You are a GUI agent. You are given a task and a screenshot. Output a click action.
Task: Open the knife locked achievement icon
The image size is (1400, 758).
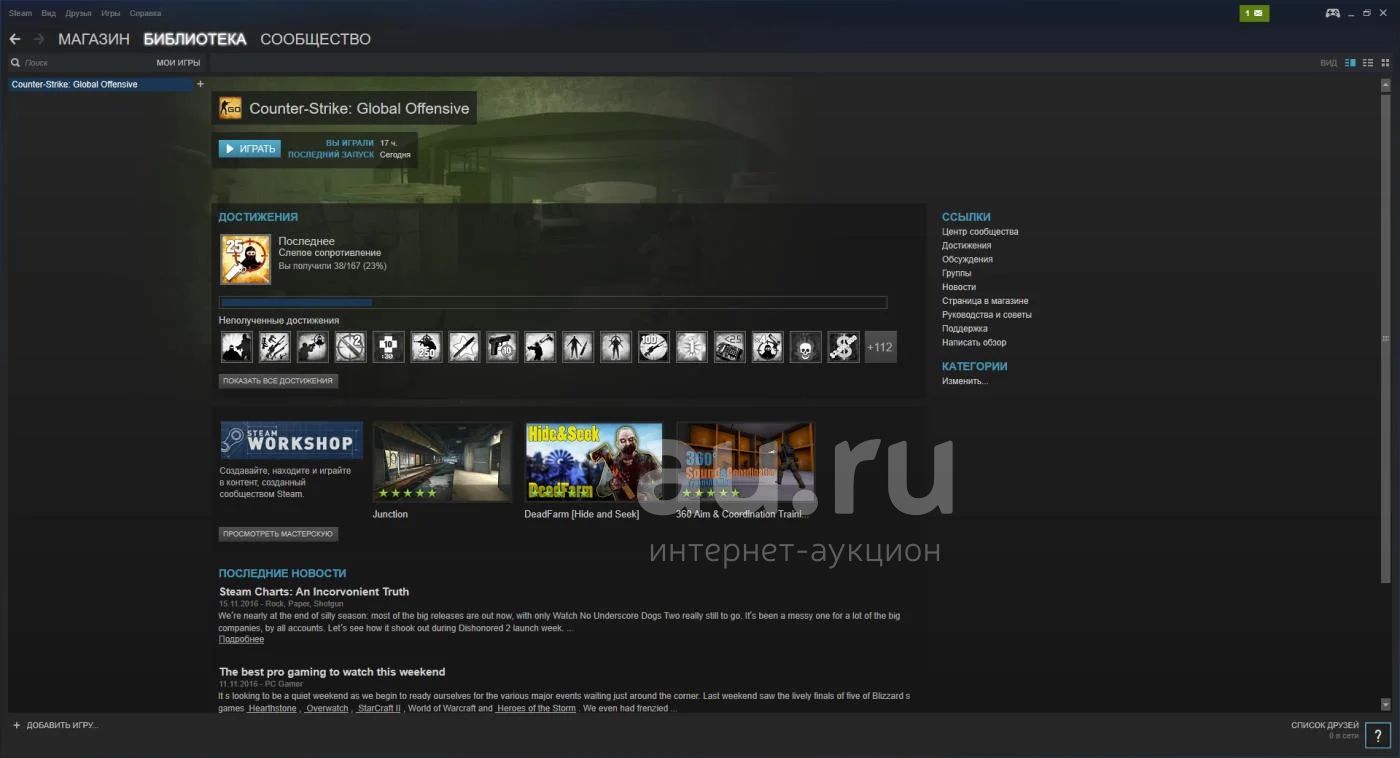pyautogui.click(x=465, y=347)
